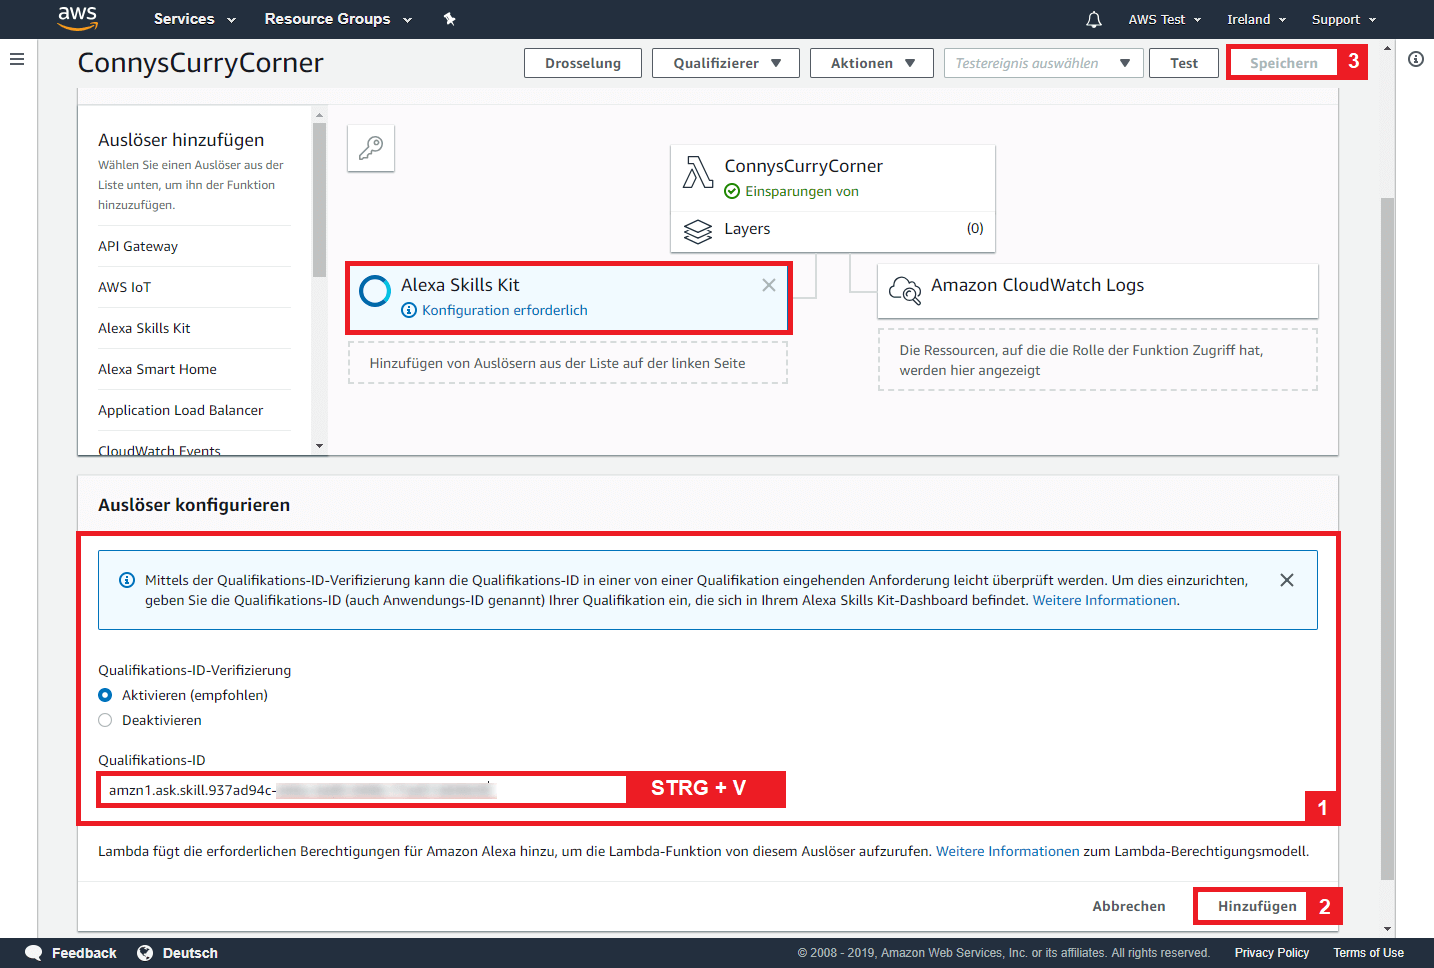1434x968 pixels.
Task: Open the Support menu
Action: point(1344,19)
